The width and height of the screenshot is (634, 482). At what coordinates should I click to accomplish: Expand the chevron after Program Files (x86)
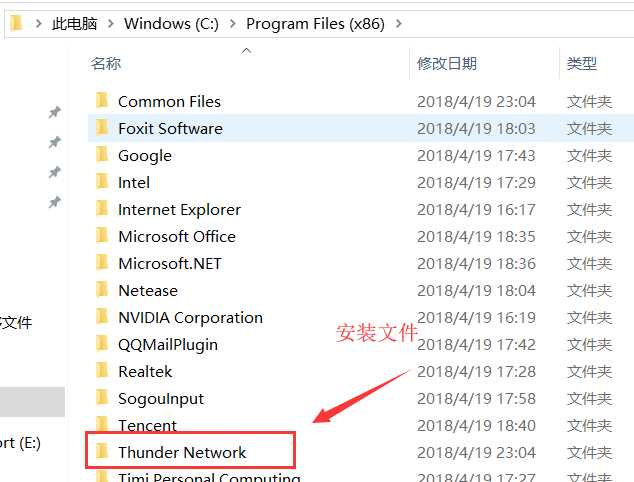click(400, 23)
